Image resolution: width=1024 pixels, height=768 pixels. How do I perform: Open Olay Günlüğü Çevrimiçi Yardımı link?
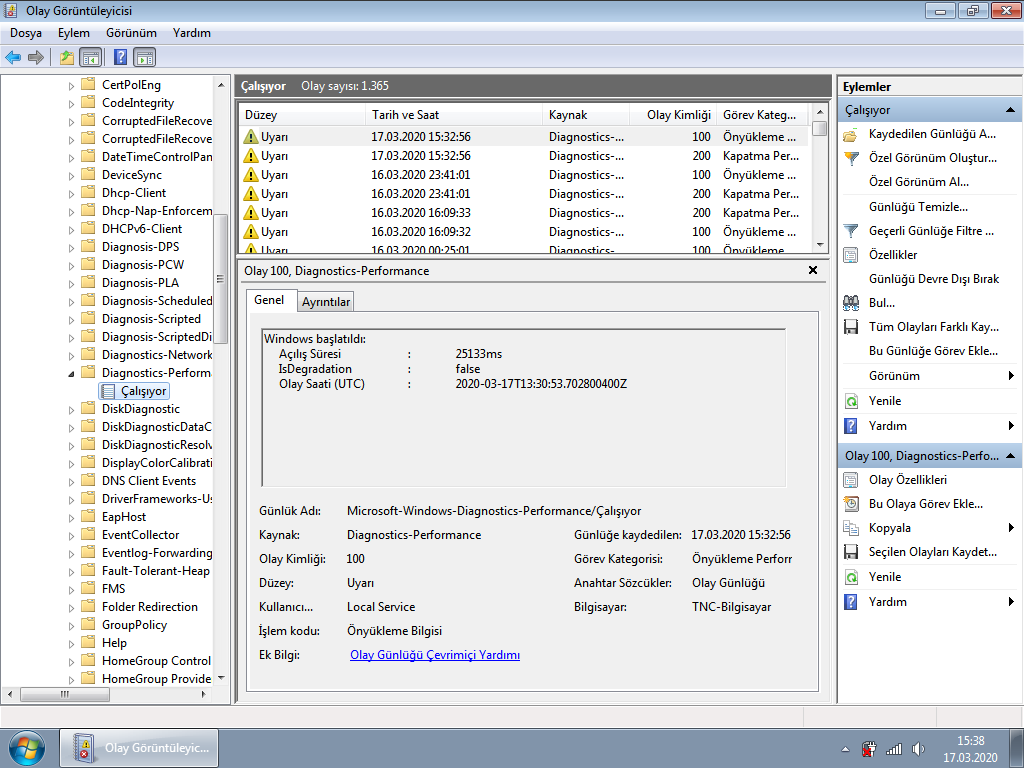click(x=435, y=655)
